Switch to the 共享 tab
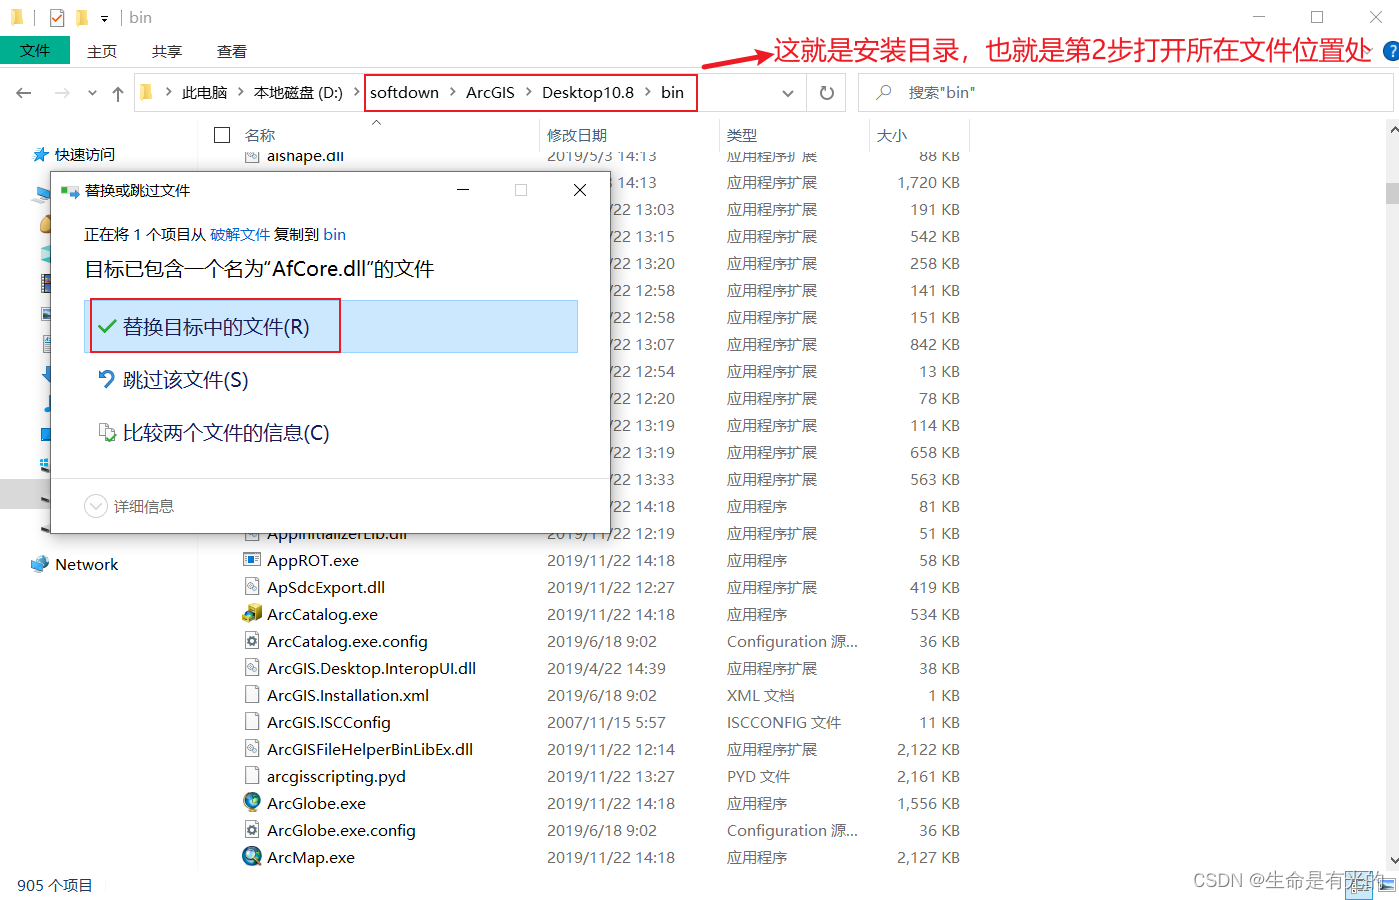The image size is (1399, 900). [x=167, y=51]
